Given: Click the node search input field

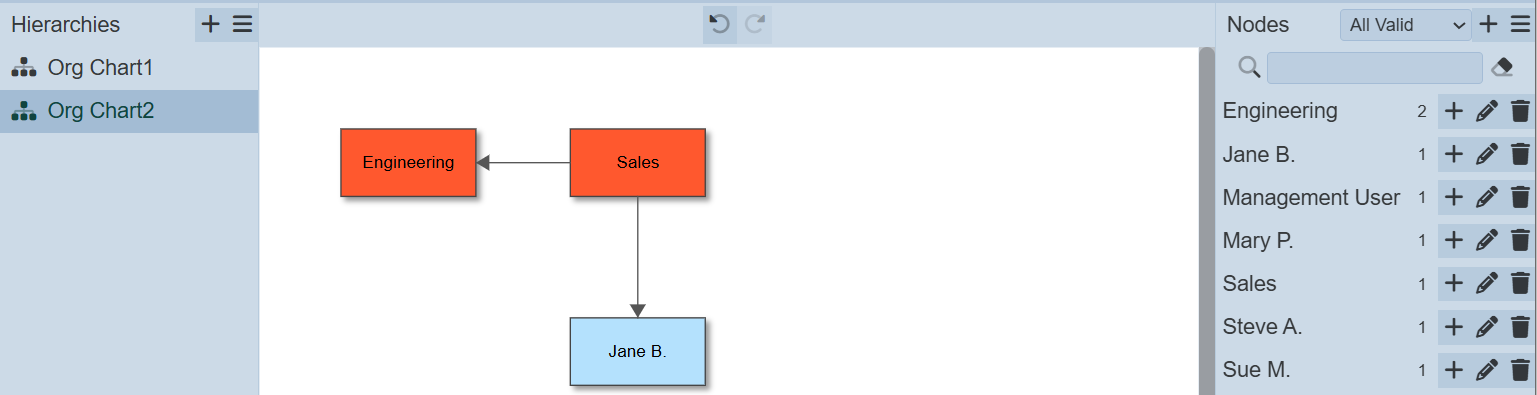Looking at the screenshot, I should click(x=1374, y=67).
